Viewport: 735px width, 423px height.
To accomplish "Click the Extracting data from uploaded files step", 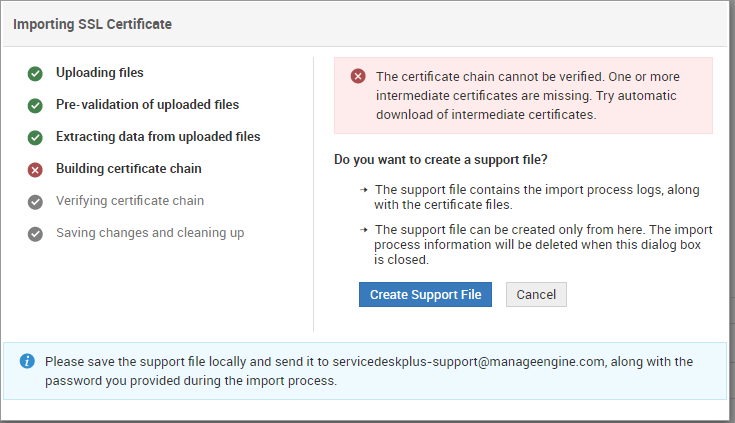I will pyautogui.click(x=158, y=137).
